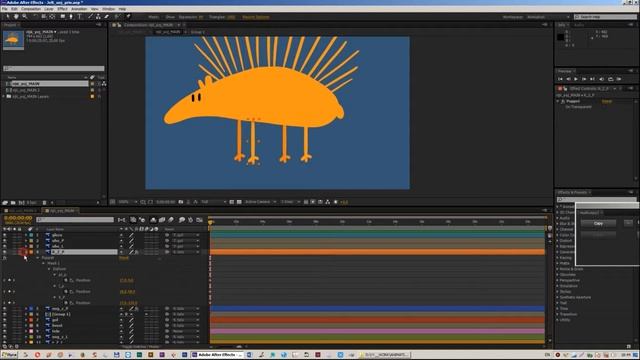Screen dimensions: 640x360
Task: Select the Puppet Pin tool
Action: [128, 17]
